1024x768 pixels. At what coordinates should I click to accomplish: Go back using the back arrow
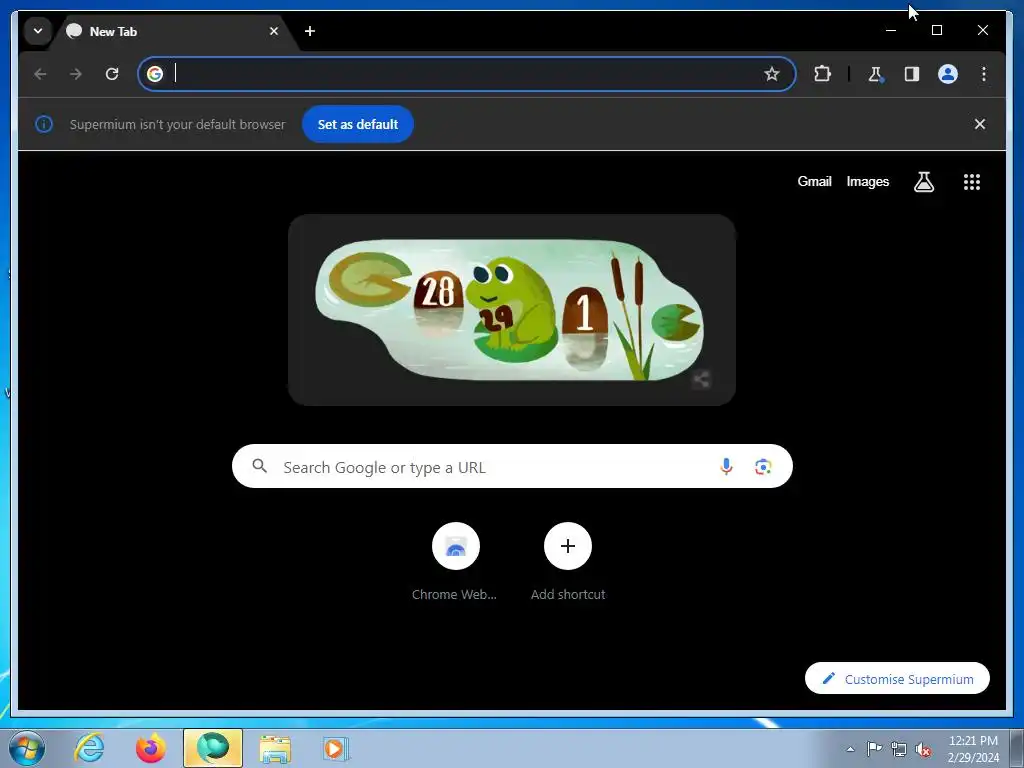(x=40, y=74)
